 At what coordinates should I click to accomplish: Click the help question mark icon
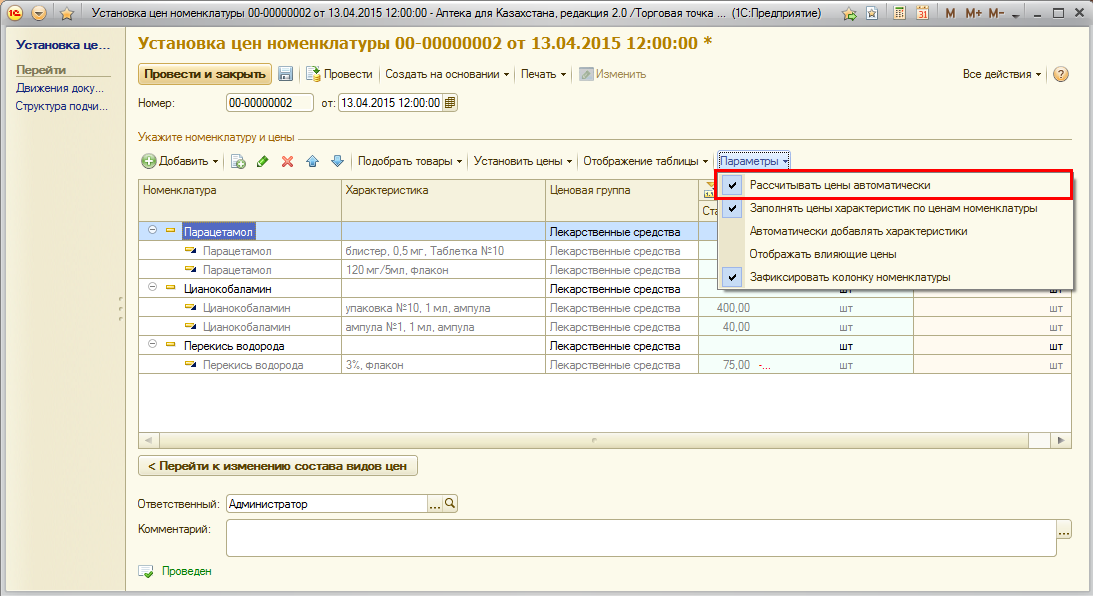pyautogui.click(x=1061, y=74)
